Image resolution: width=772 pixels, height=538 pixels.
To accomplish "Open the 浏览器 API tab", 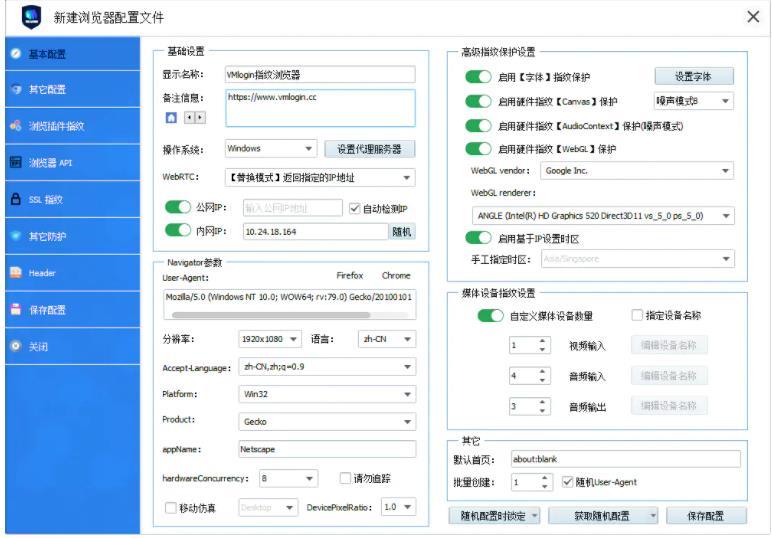I will 73,162.
